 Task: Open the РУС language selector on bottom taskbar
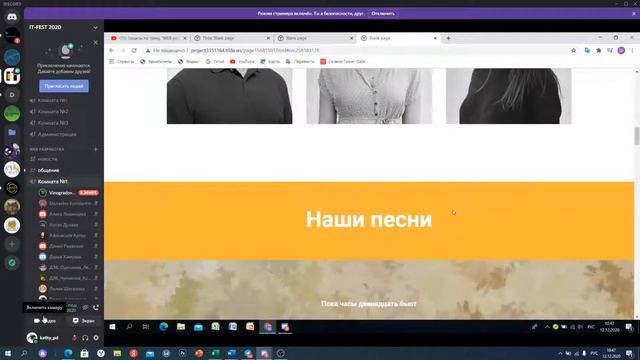click(594, 353)
